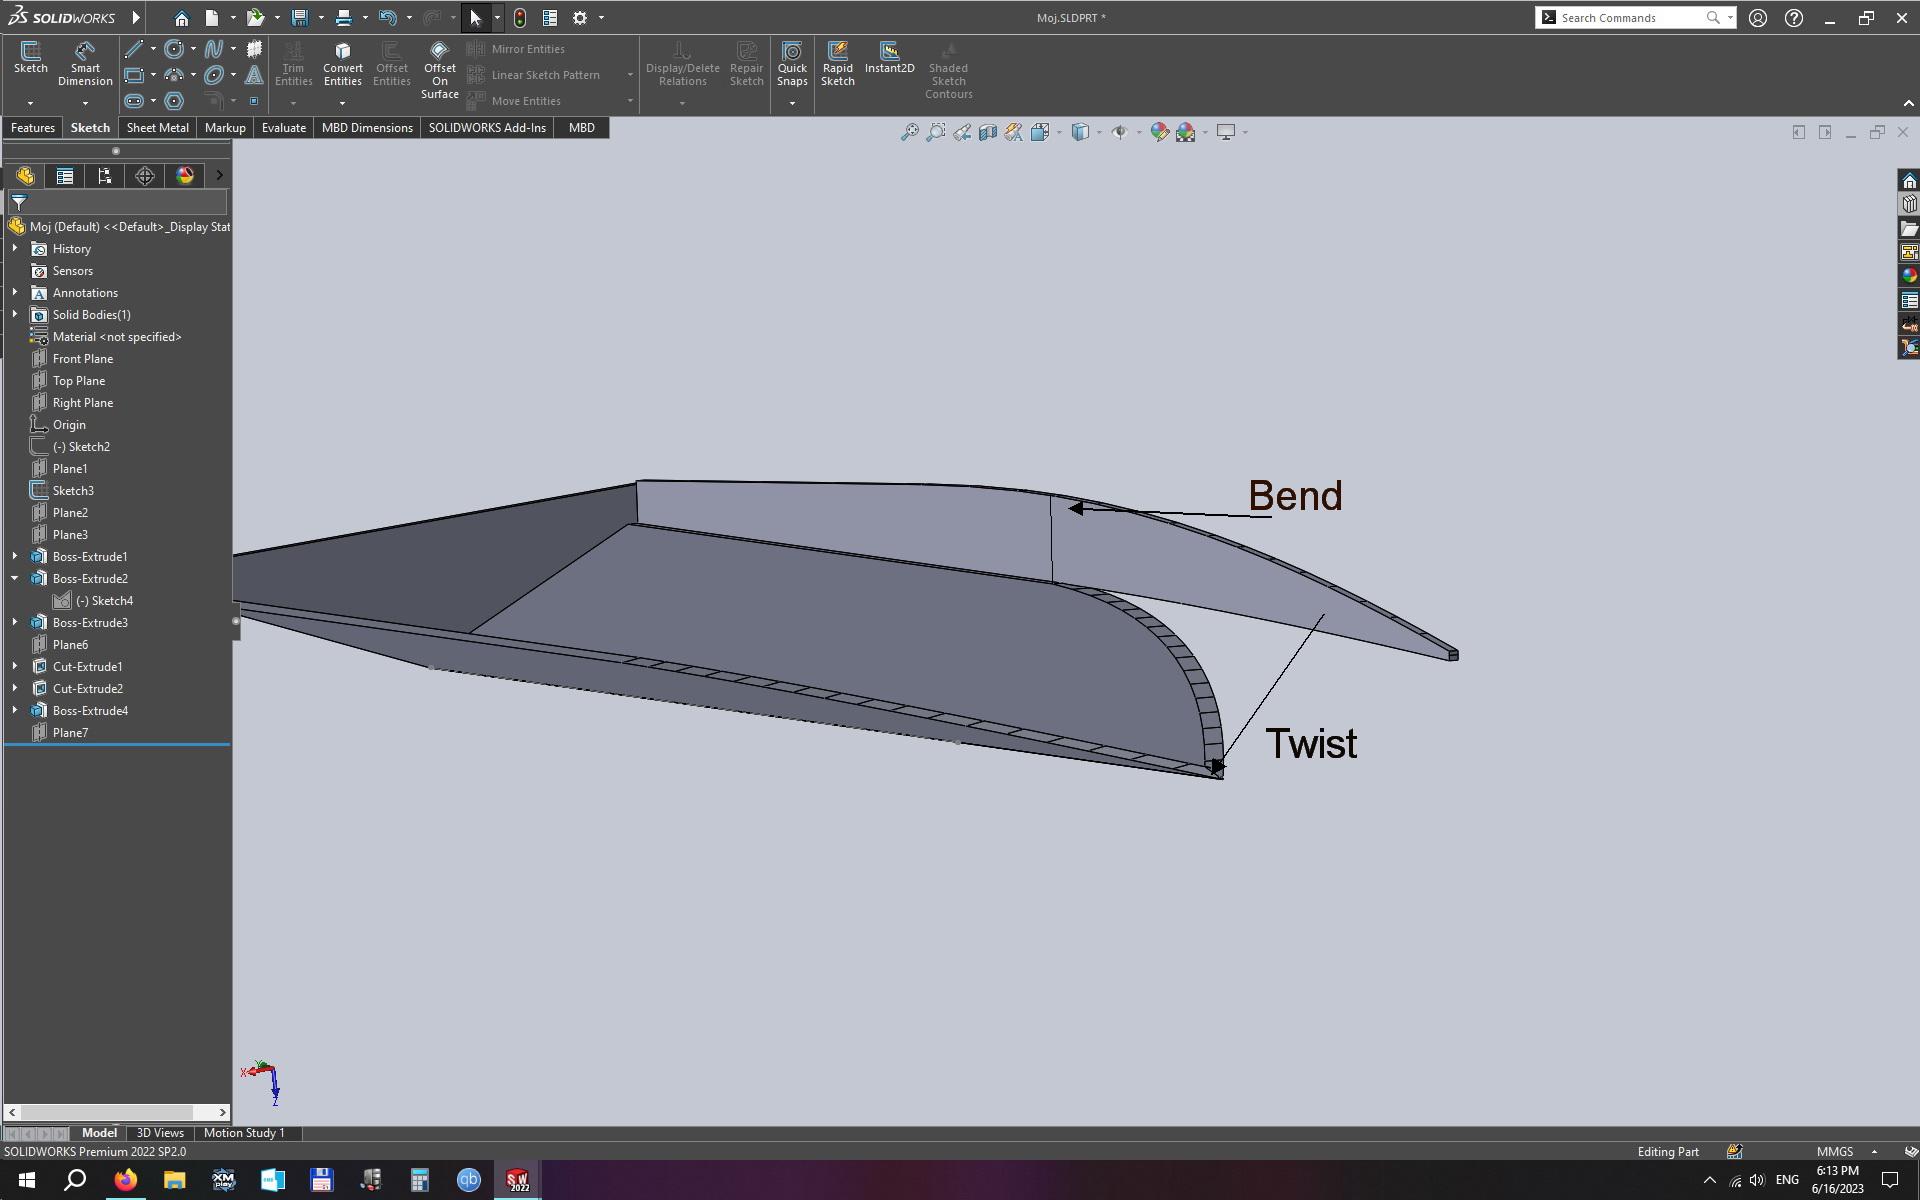The height and width of the screenshot is (1200, 1920).
Task: Toggle Shaded Sketch Contours
Action: 948,67
